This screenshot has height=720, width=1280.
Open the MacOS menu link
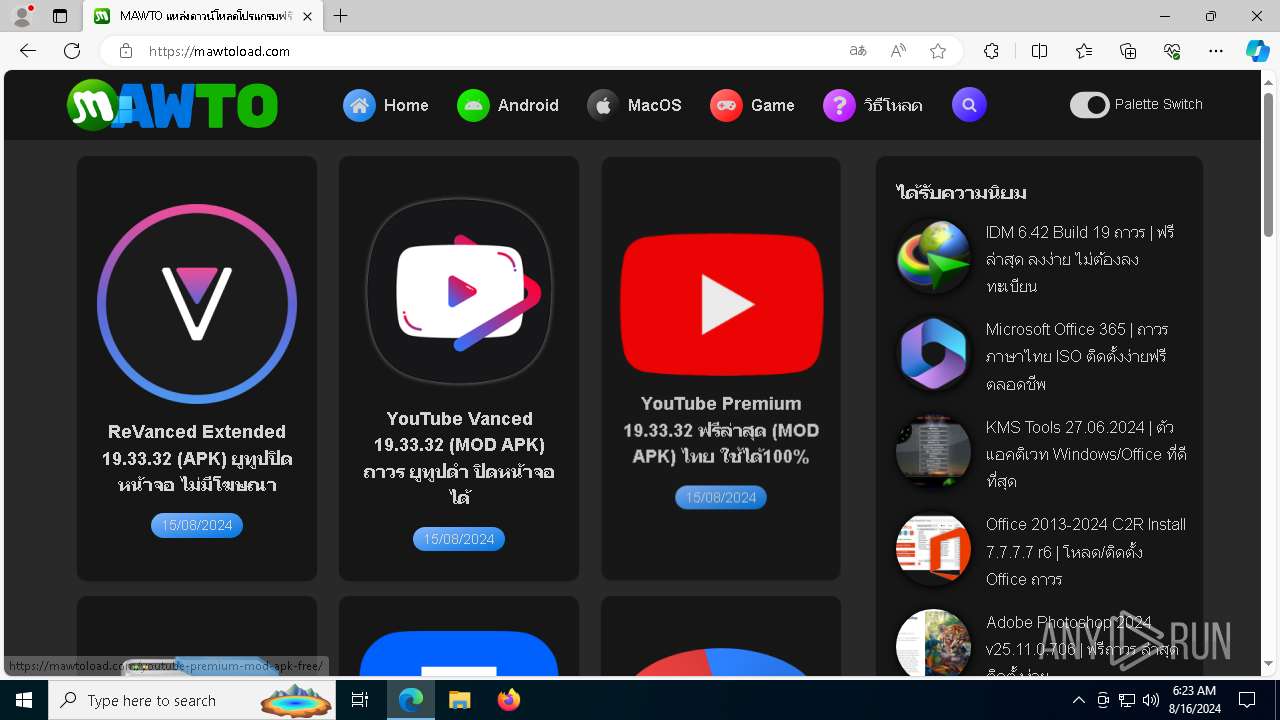[655, 105]
